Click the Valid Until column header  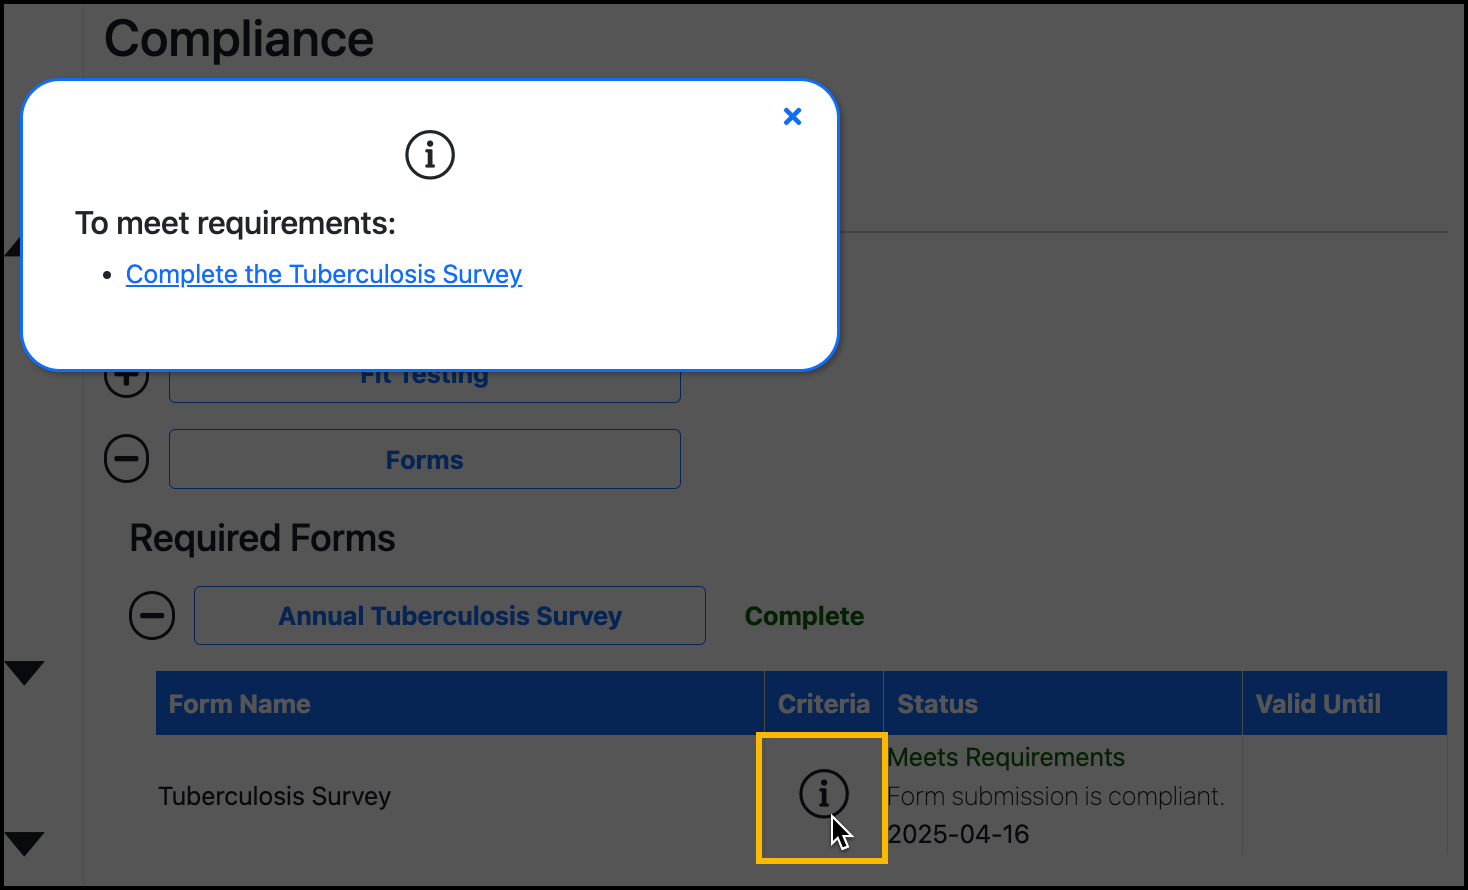pyautogui.click(x=1317, y=703)
